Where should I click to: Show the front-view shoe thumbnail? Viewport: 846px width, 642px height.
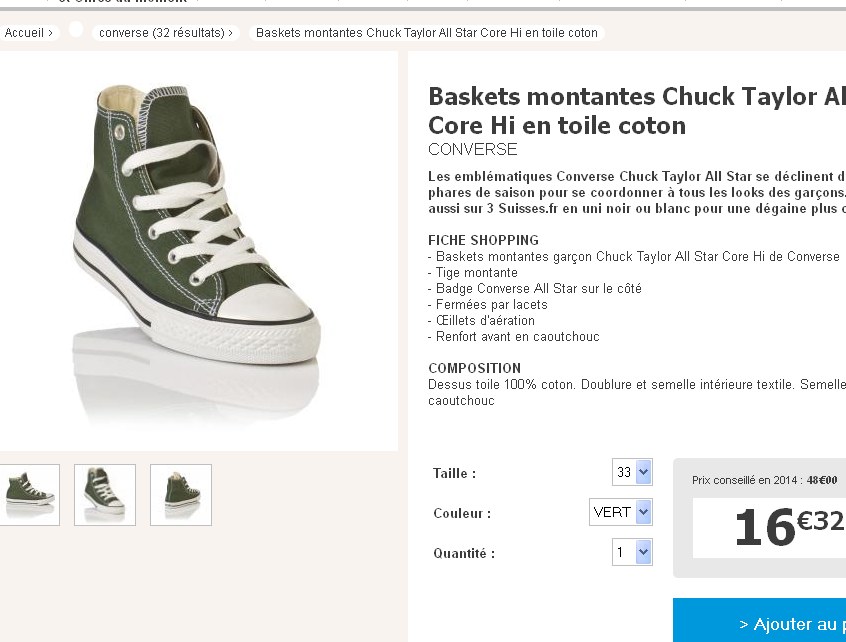point(105,494)
